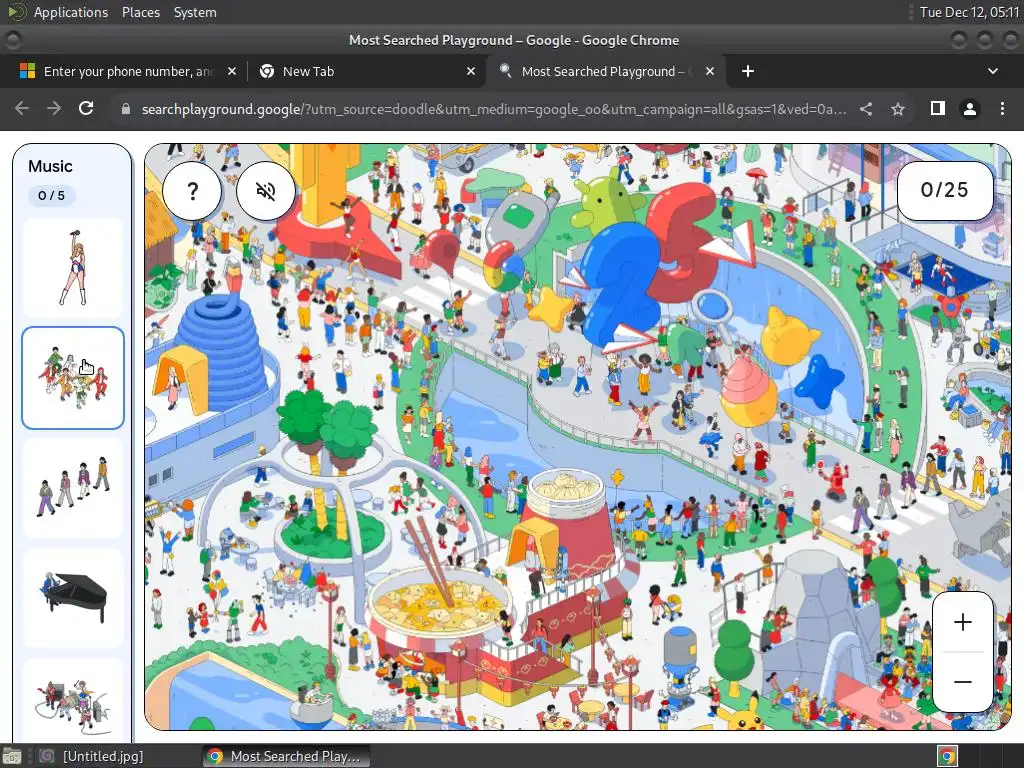
Task: Zoom in with the plus button
Action: [963, 622]
